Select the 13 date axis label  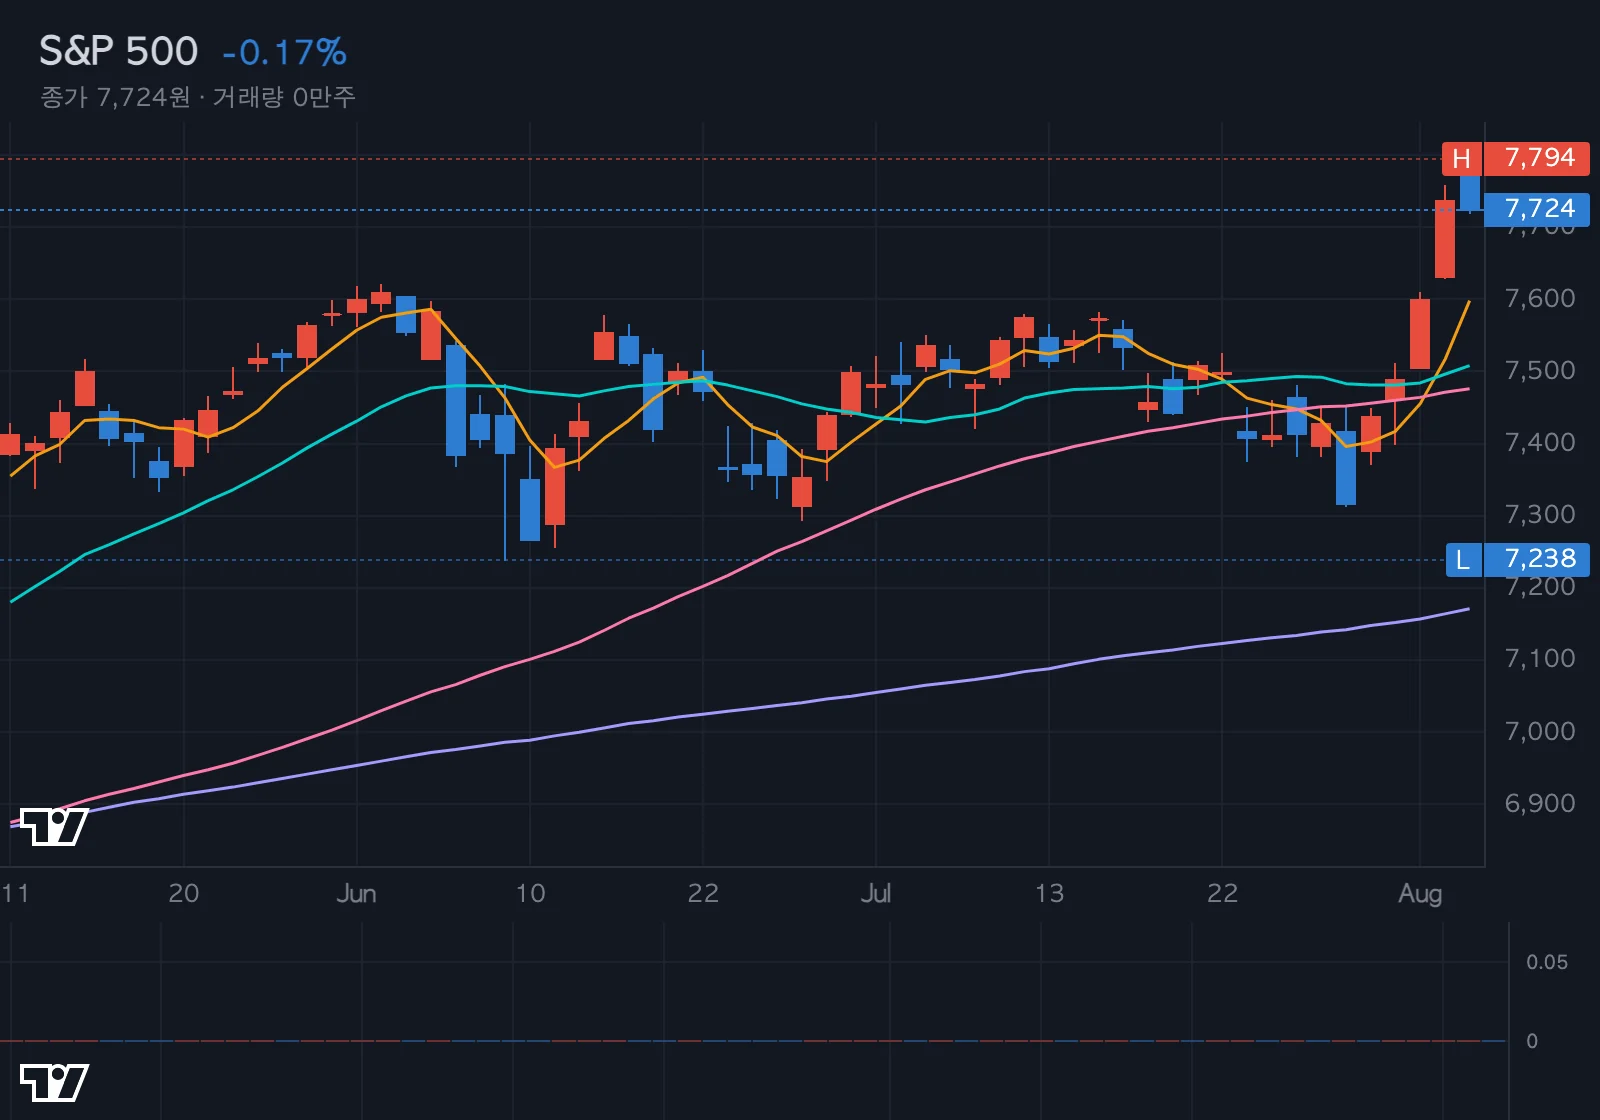[x=1049, y=893]
